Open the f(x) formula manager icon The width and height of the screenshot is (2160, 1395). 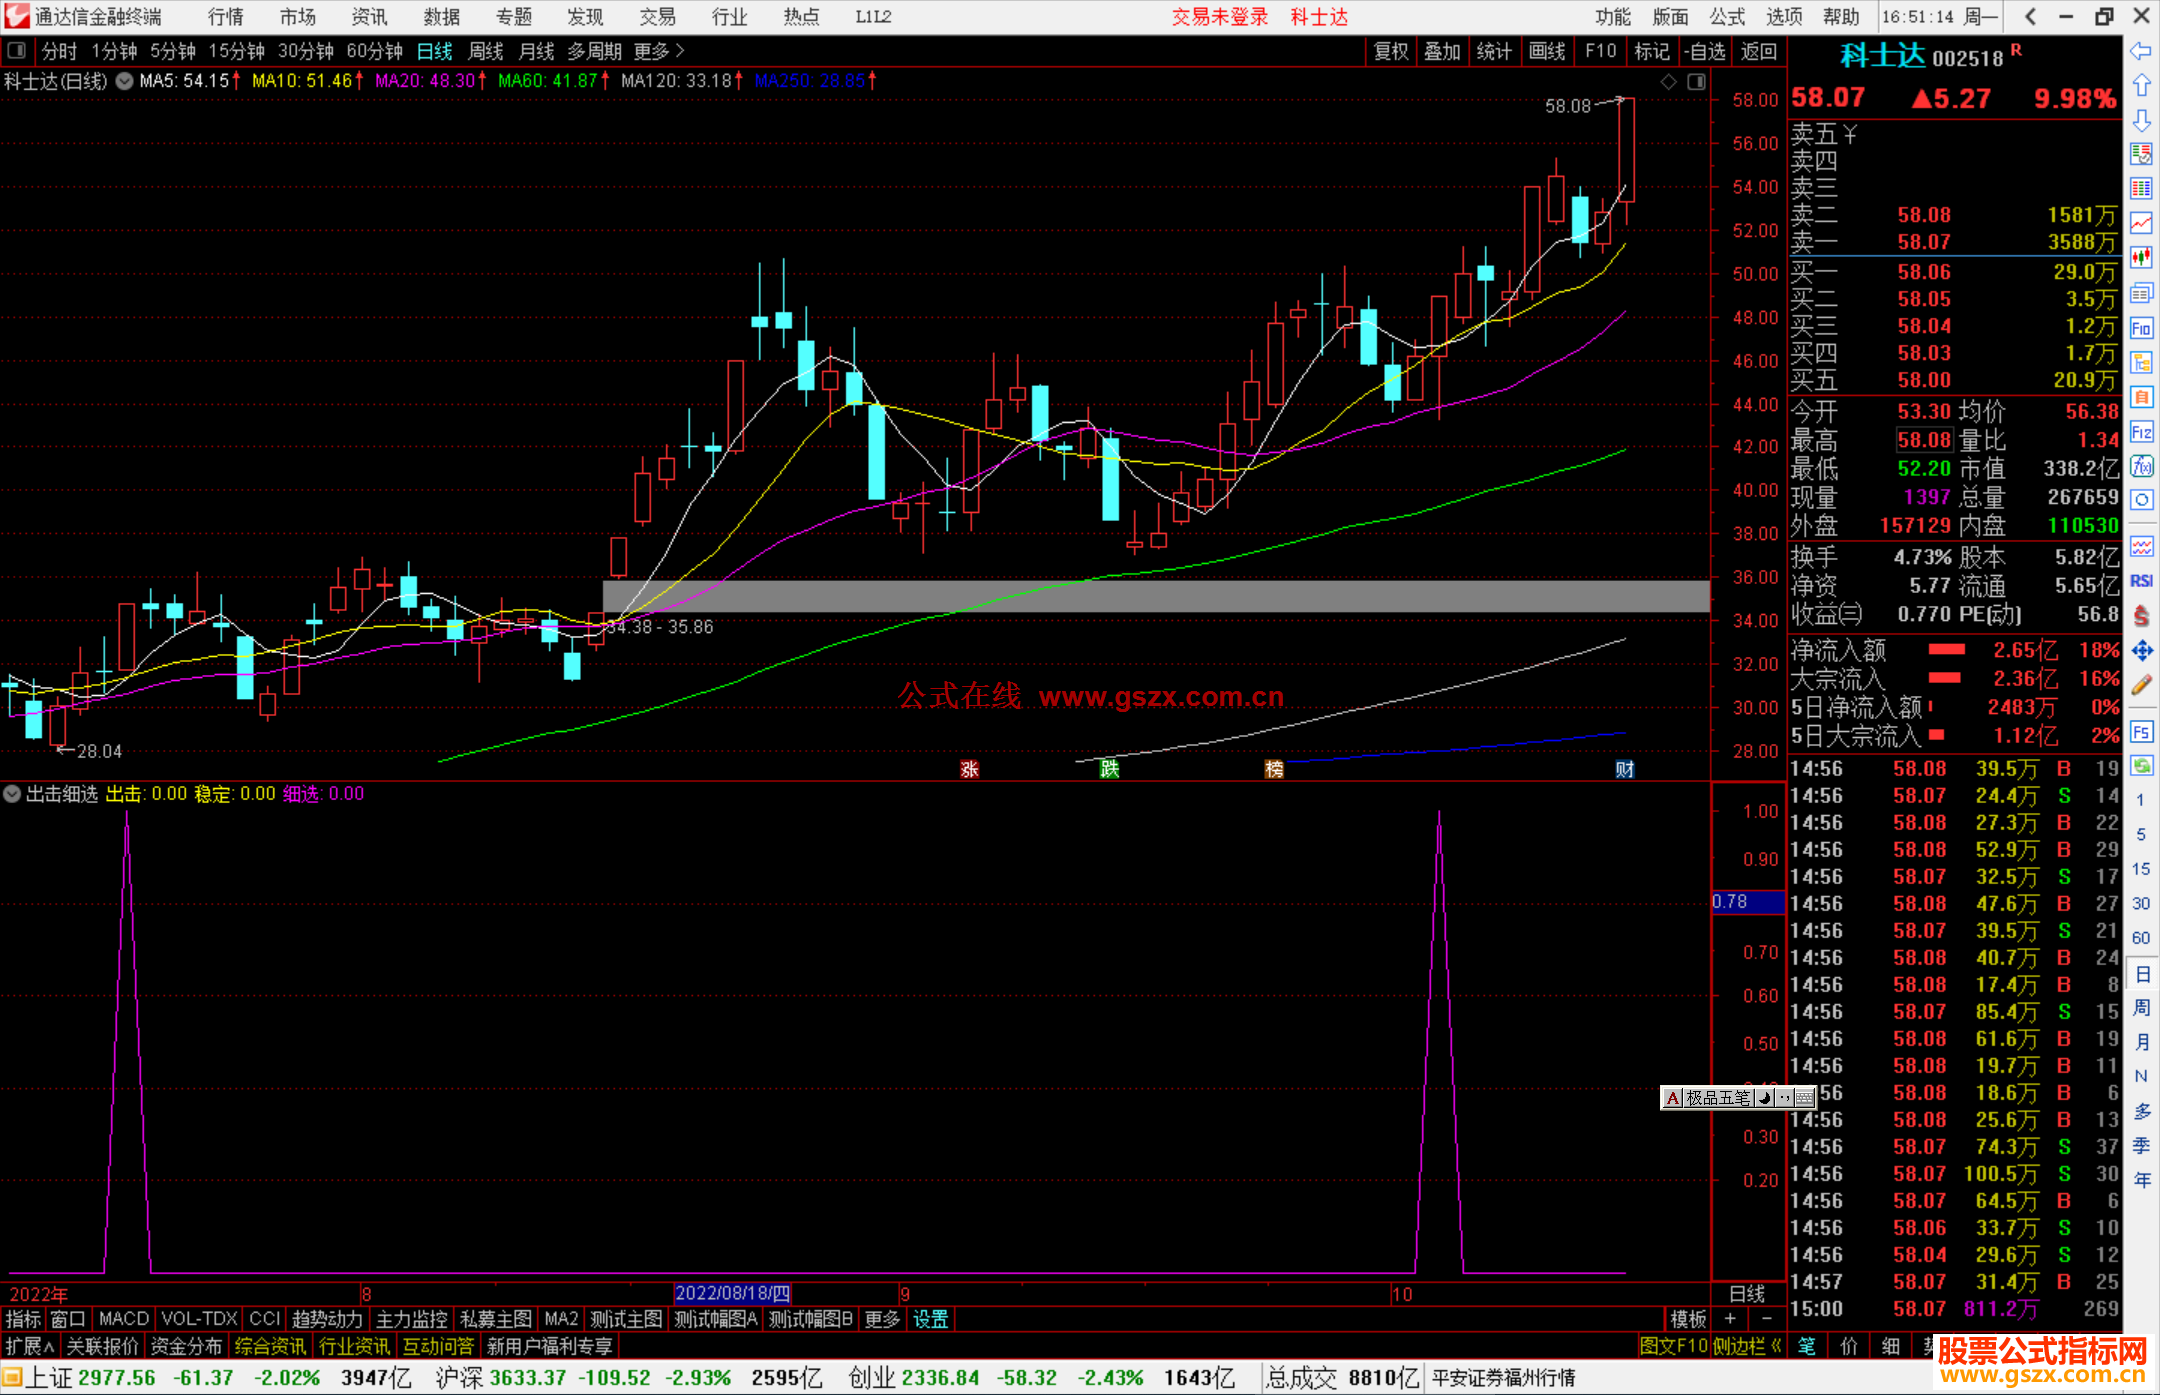pos(2141,466)
